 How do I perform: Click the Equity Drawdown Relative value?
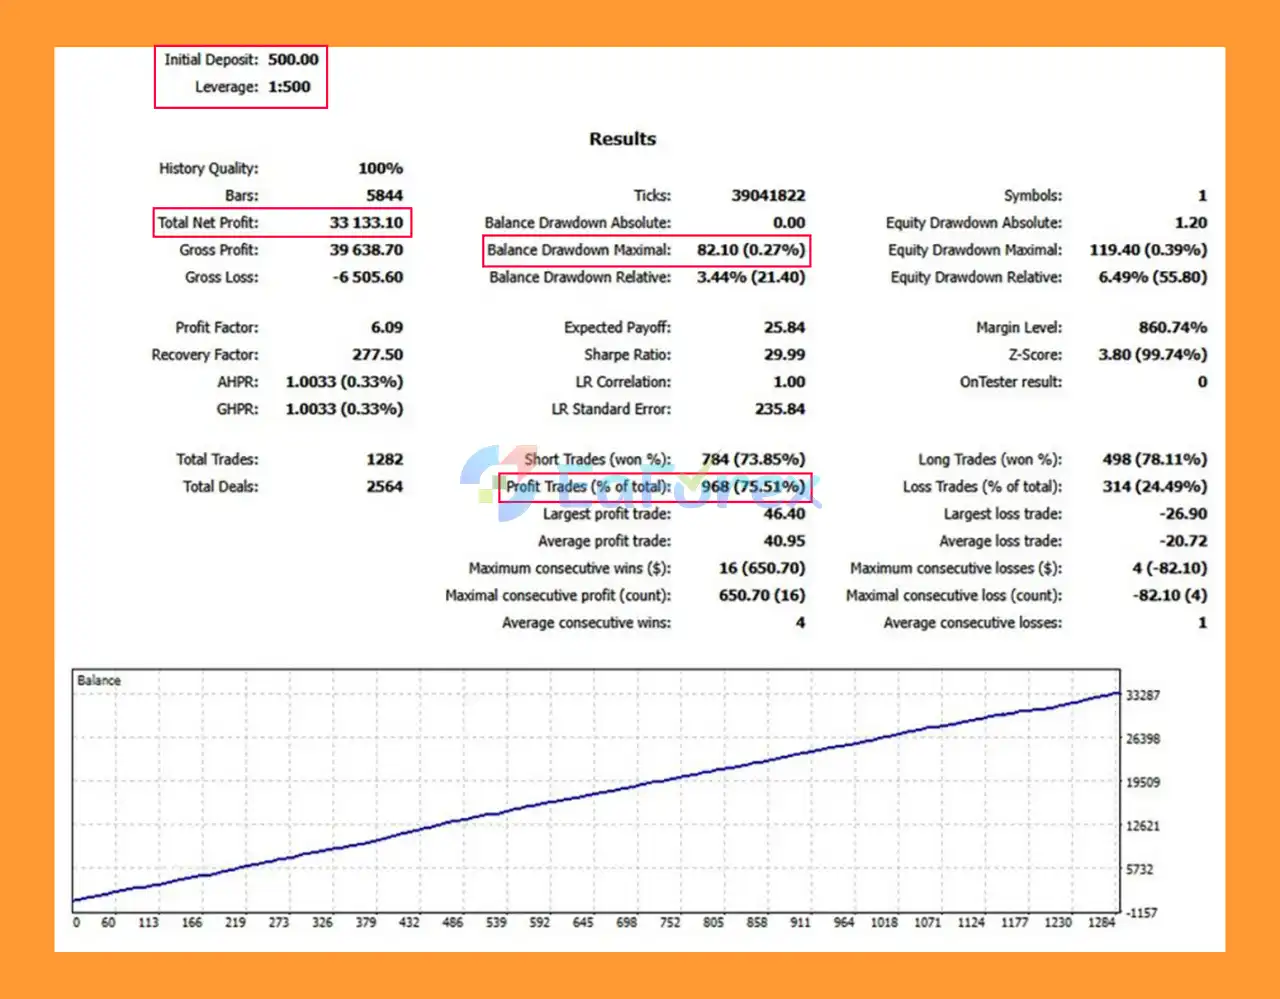tap(1152, 277)
